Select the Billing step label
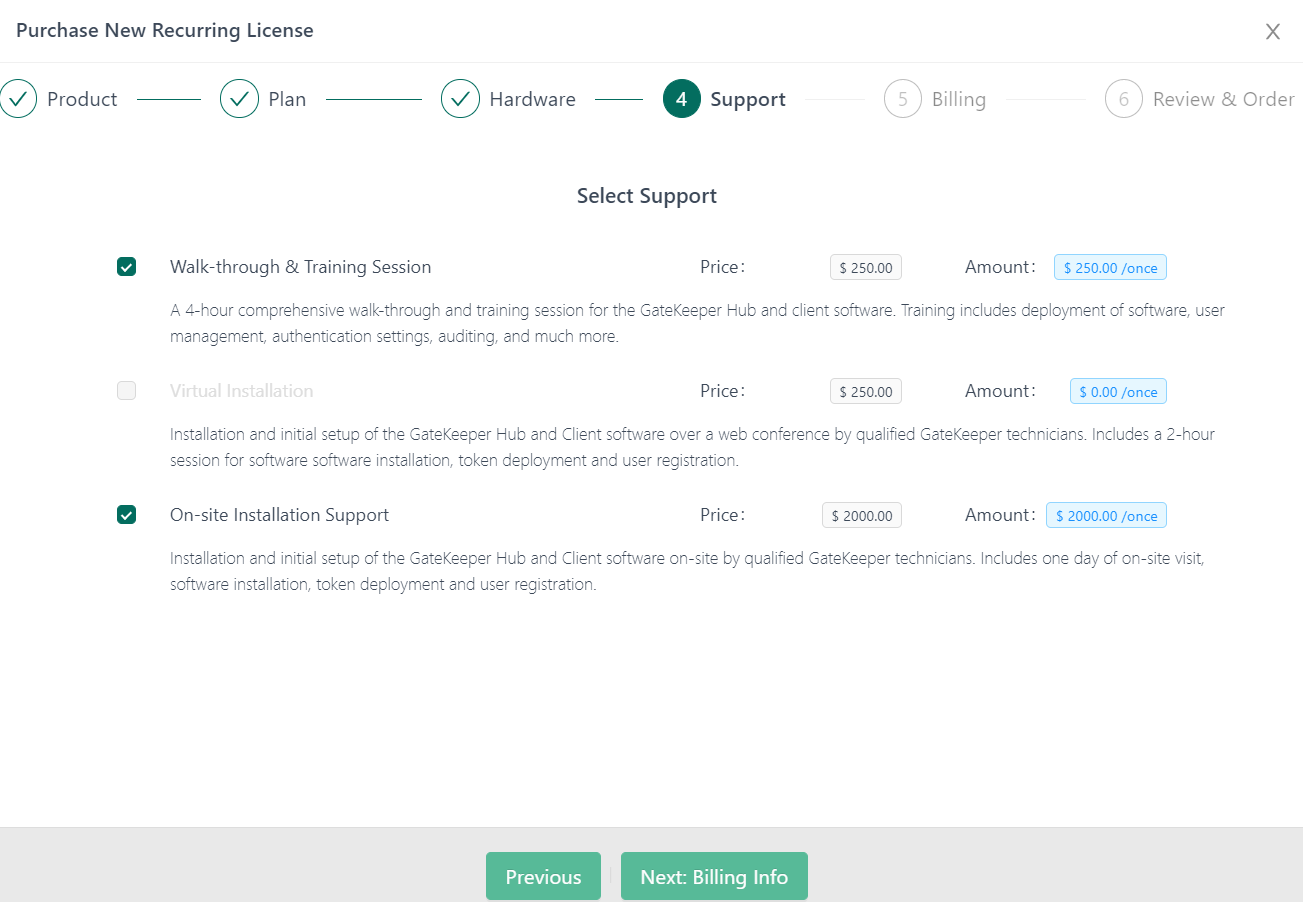This screenshot has height=902, width=1303. click(x=958, y=99)
